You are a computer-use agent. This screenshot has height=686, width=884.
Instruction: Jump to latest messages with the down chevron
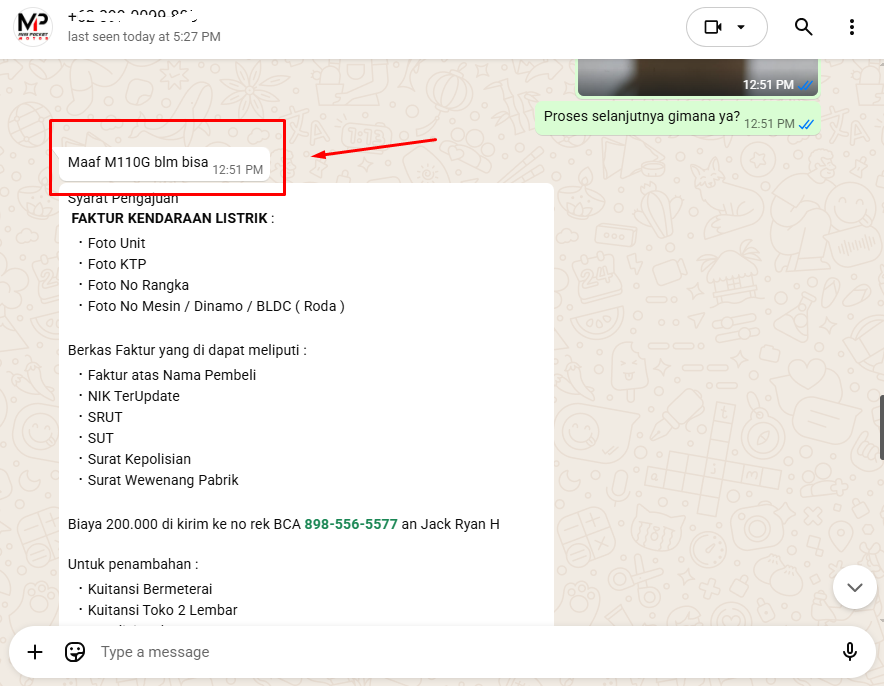(854, 587)
